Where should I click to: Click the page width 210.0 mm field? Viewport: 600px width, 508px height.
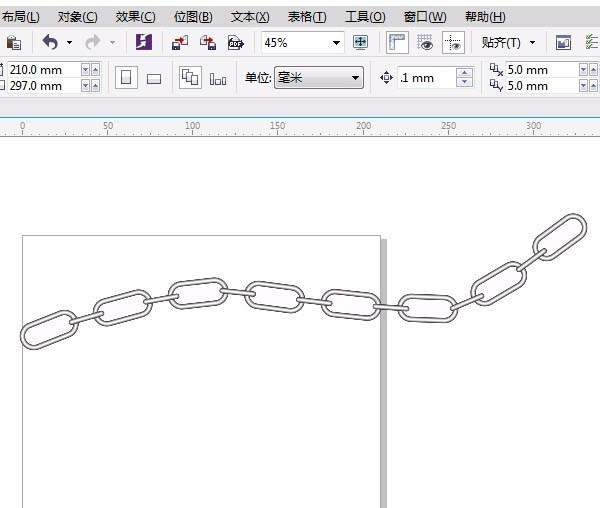click(x=44, y=70)
